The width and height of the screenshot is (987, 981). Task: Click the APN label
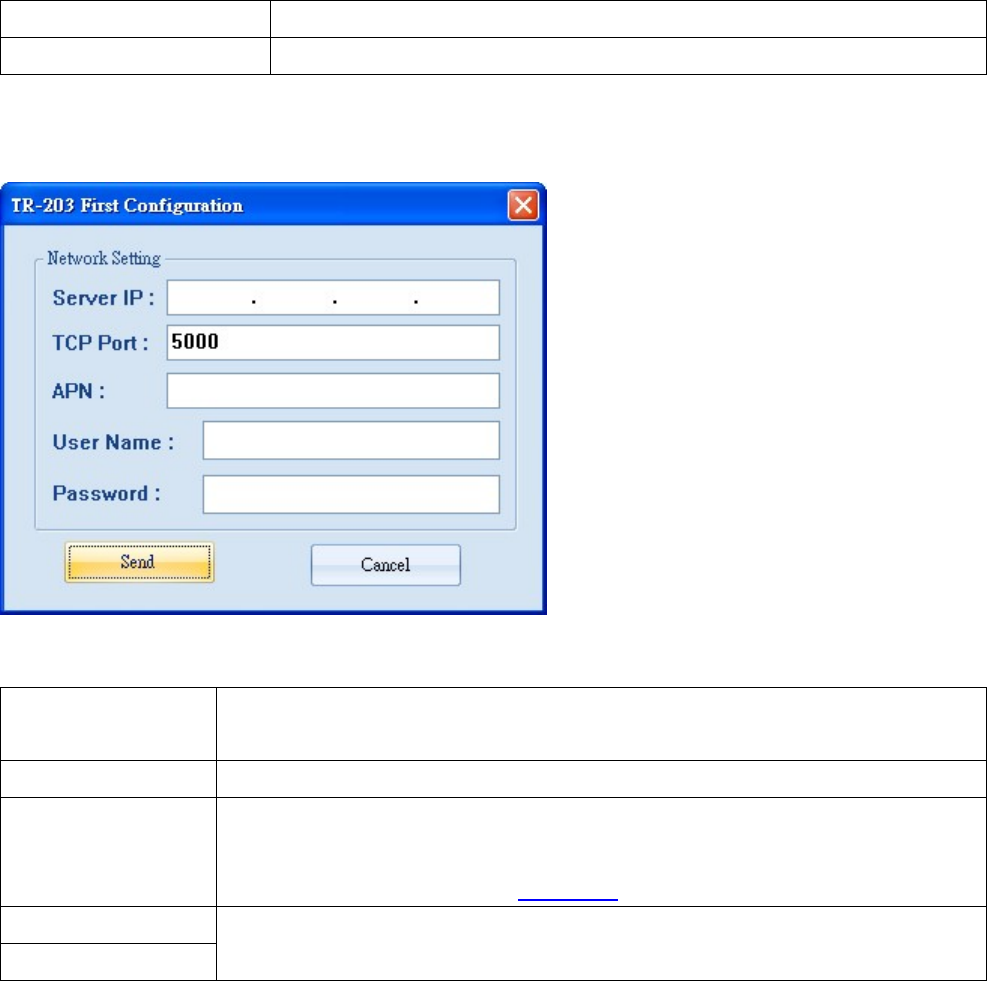click(78, 391)
